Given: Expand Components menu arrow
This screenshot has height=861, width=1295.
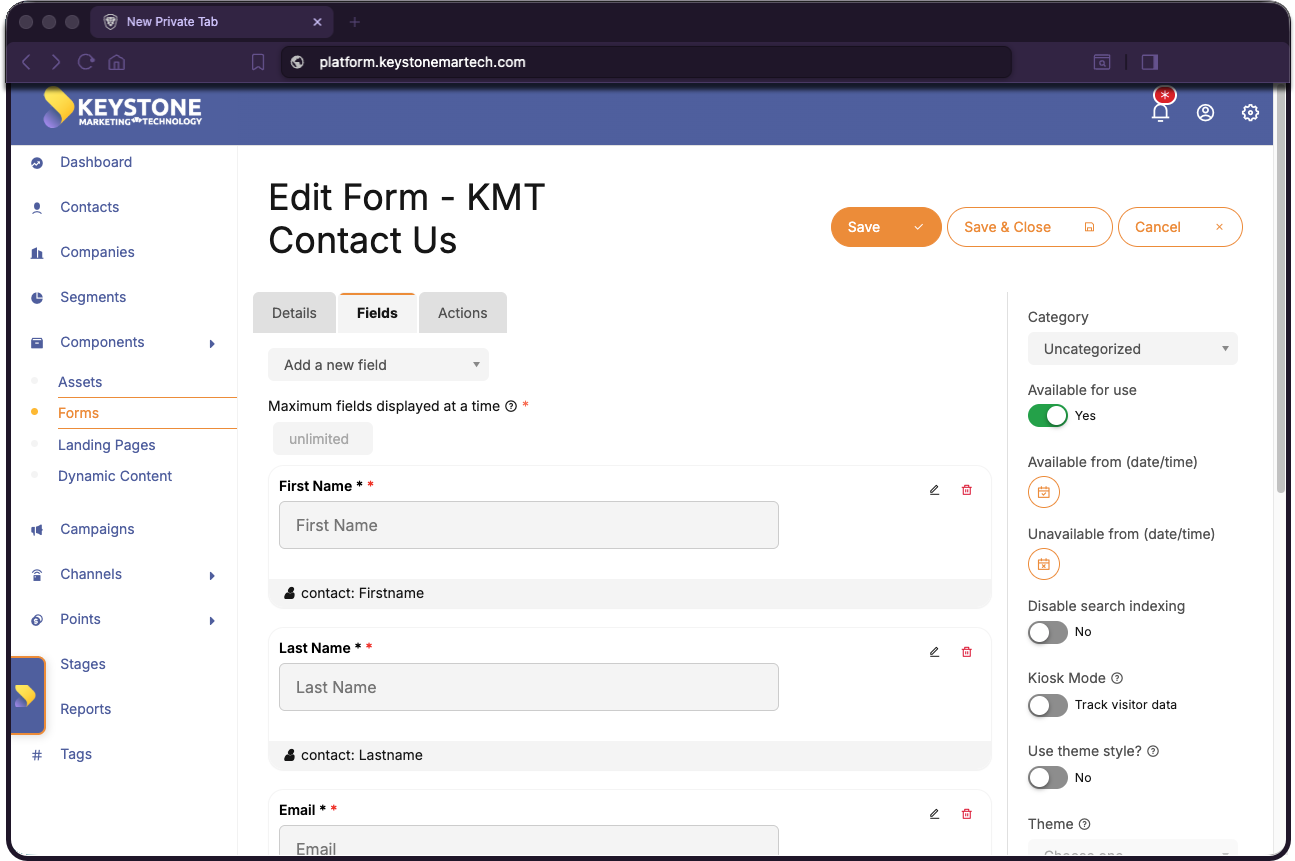Looking at the screenshot, I should [212, 344].
